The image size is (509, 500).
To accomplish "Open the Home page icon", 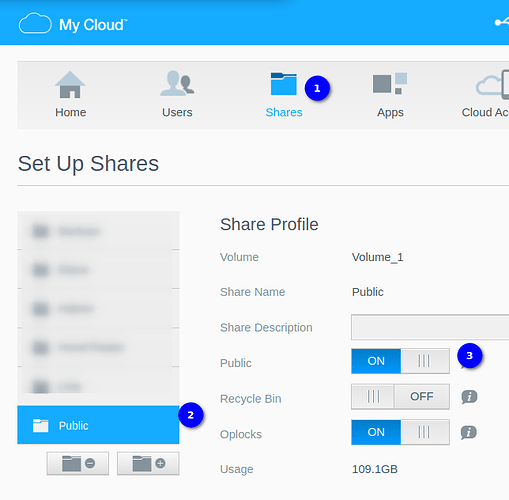I will [70, 85].
